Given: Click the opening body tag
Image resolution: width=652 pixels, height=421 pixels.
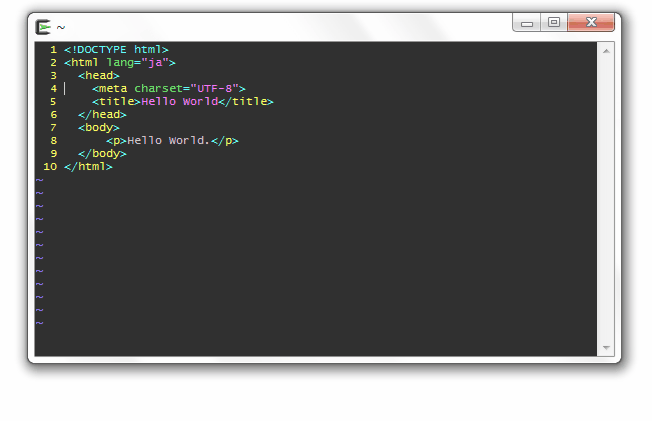Looking at the screenshot, I should pos(99,127).
